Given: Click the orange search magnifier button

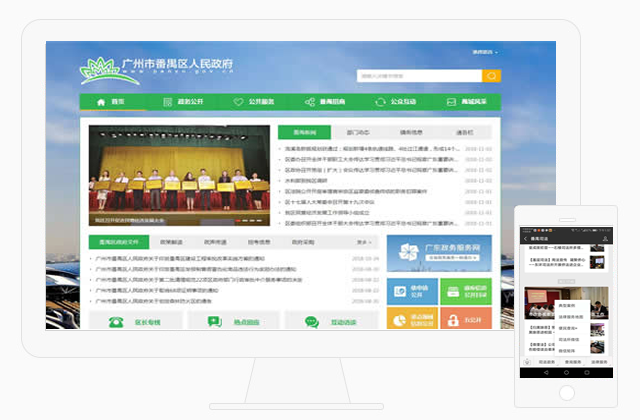Looking at the screenshot, I should [x=492, y=76].
